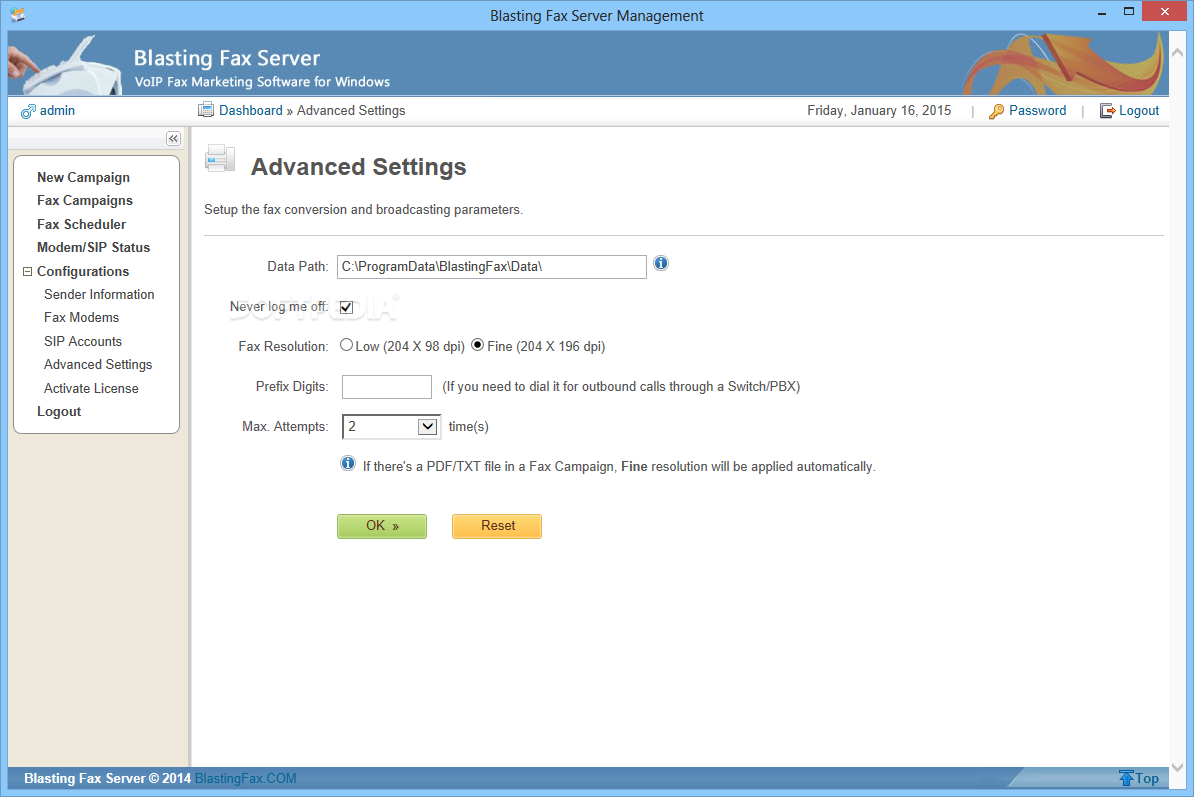Image resolution: width=1194 pixels, height=797 pixels.
Task: Click the info icon beside the PDF/TXT note
Action: click(347, 464)
